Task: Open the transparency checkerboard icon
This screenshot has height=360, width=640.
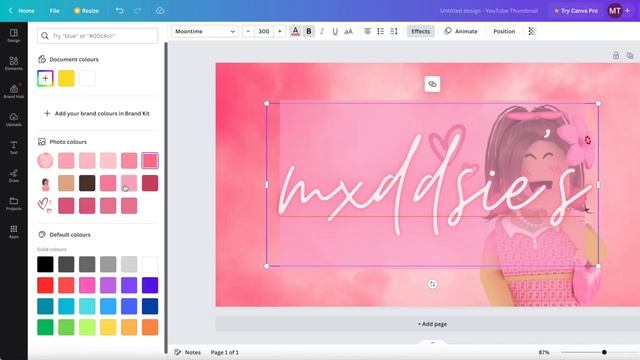Action: coord(532,31)
